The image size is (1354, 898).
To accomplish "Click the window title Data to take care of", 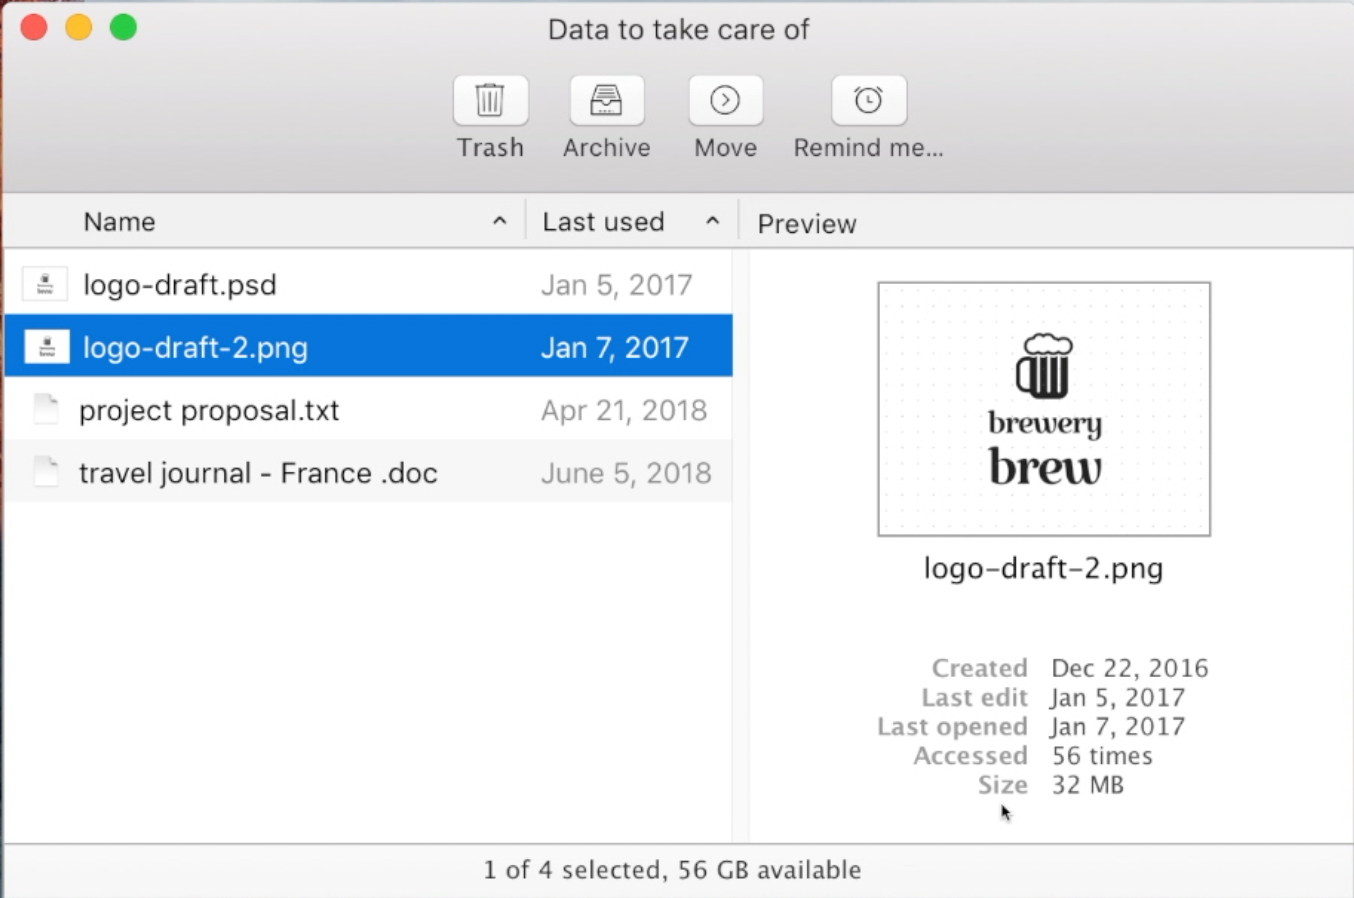I will pyautogui.click(x=678, y=30).
